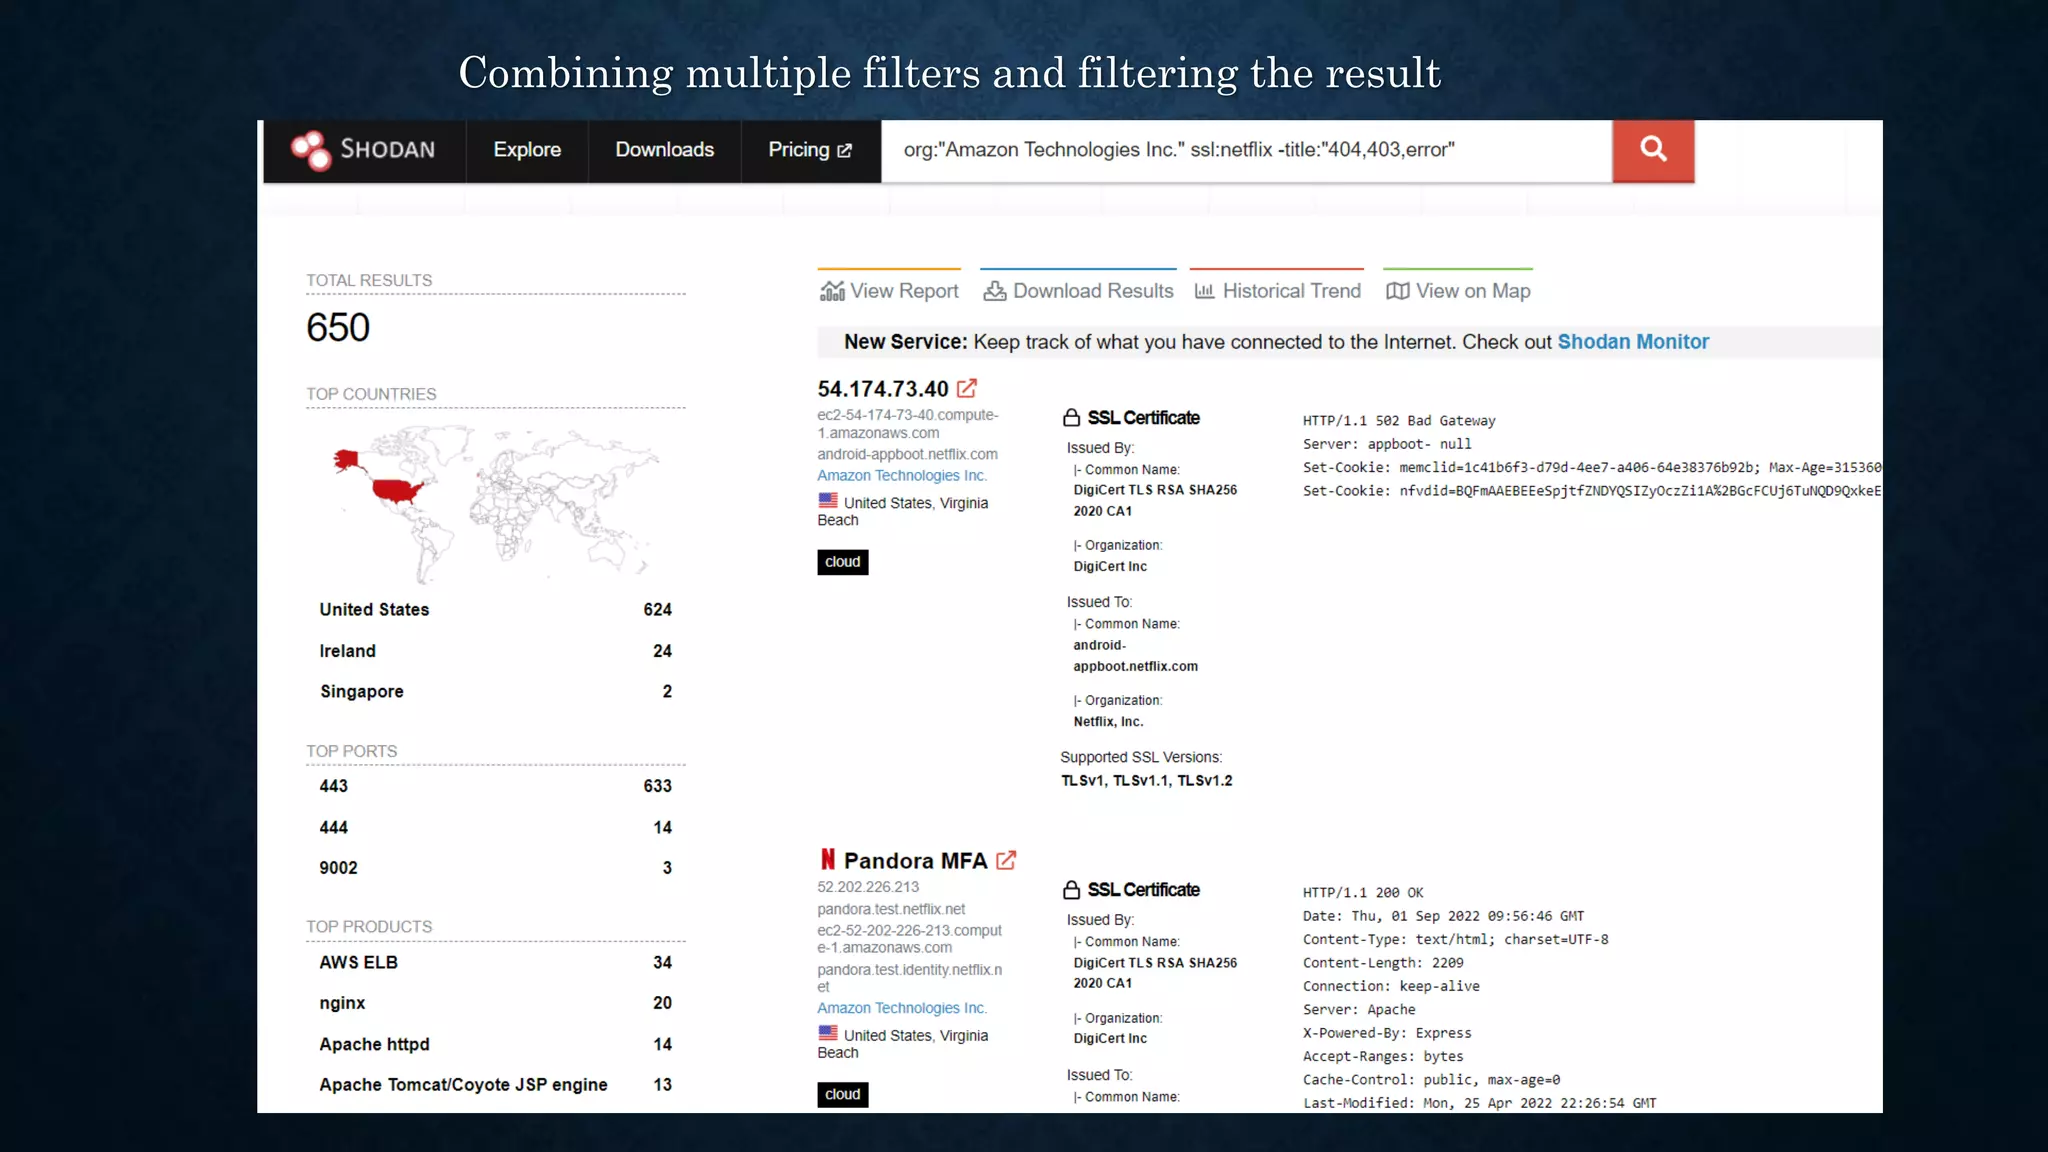Viewport: 2048px width, 1152px height.
Task: Click hostname android-appboot.netflix.com
Action: click(x=907, y=454)
